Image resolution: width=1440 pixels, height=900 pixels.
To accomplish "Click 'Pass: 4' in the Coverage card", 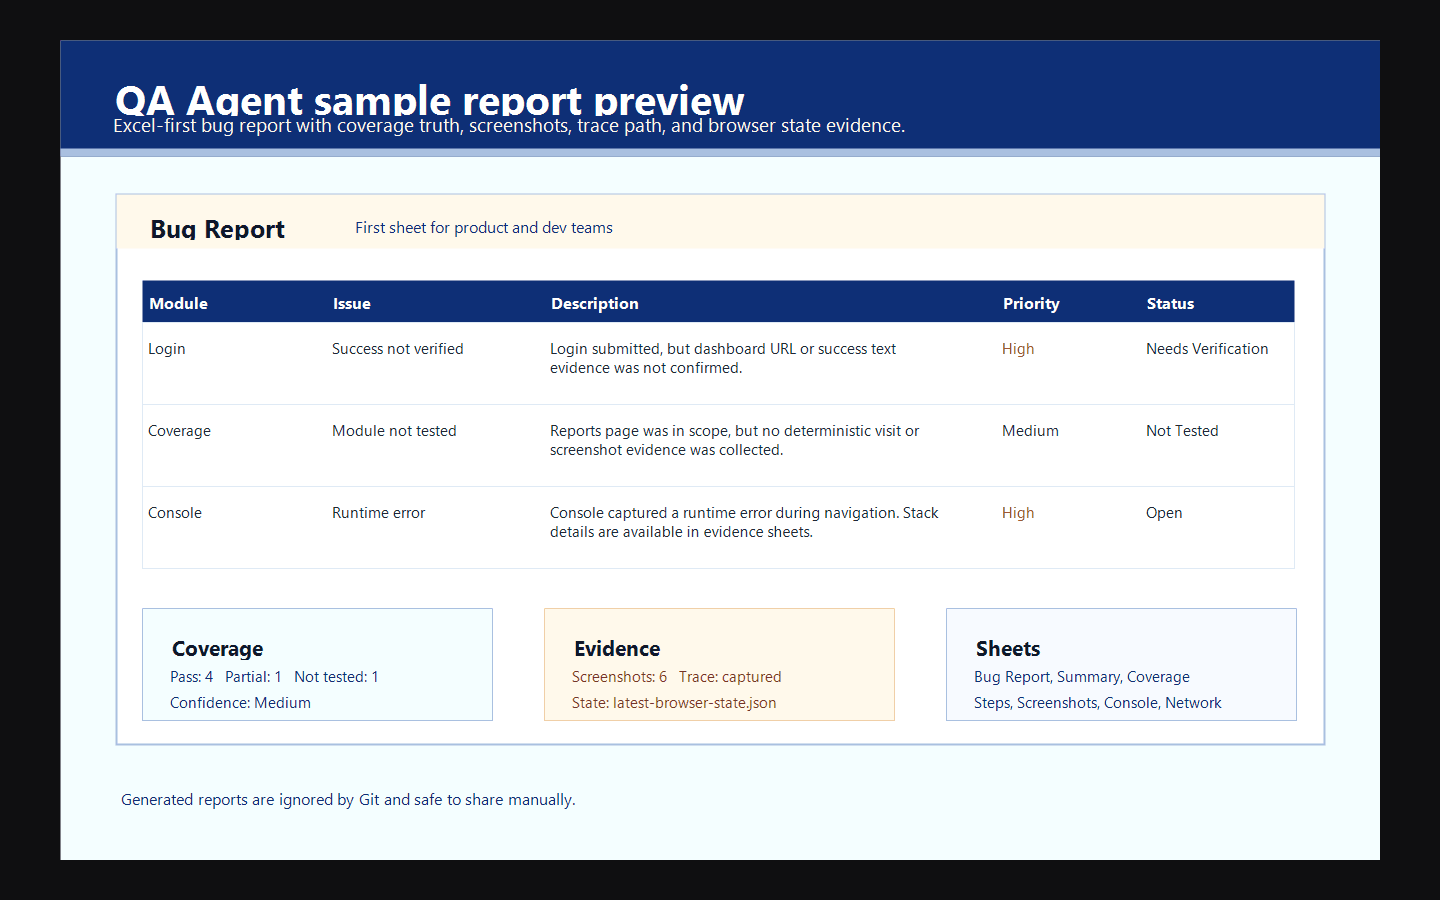I will coord(192,677).
